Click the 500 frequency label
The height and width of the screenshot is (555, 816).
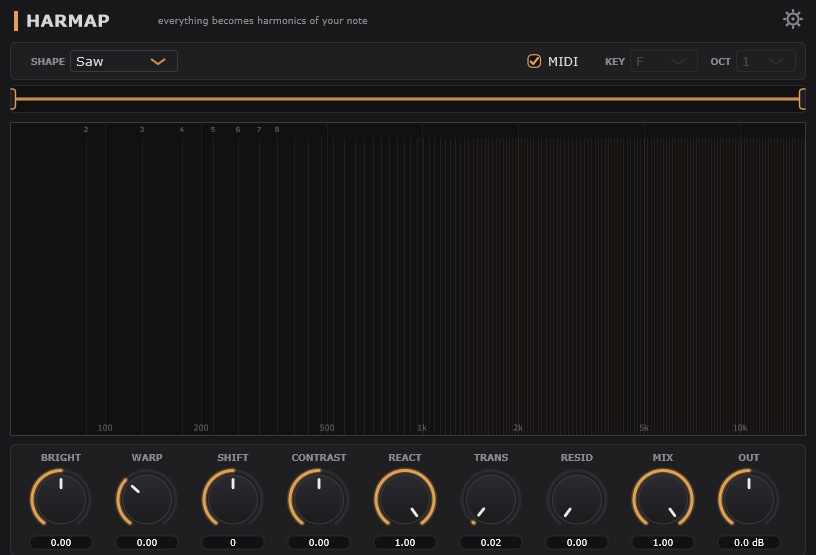(327, 427)
